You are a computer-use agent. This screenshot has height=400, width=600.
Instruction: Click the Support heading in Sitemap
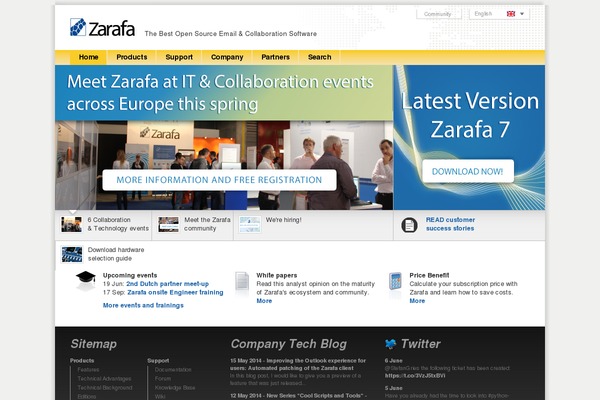[x=158, y=361]
